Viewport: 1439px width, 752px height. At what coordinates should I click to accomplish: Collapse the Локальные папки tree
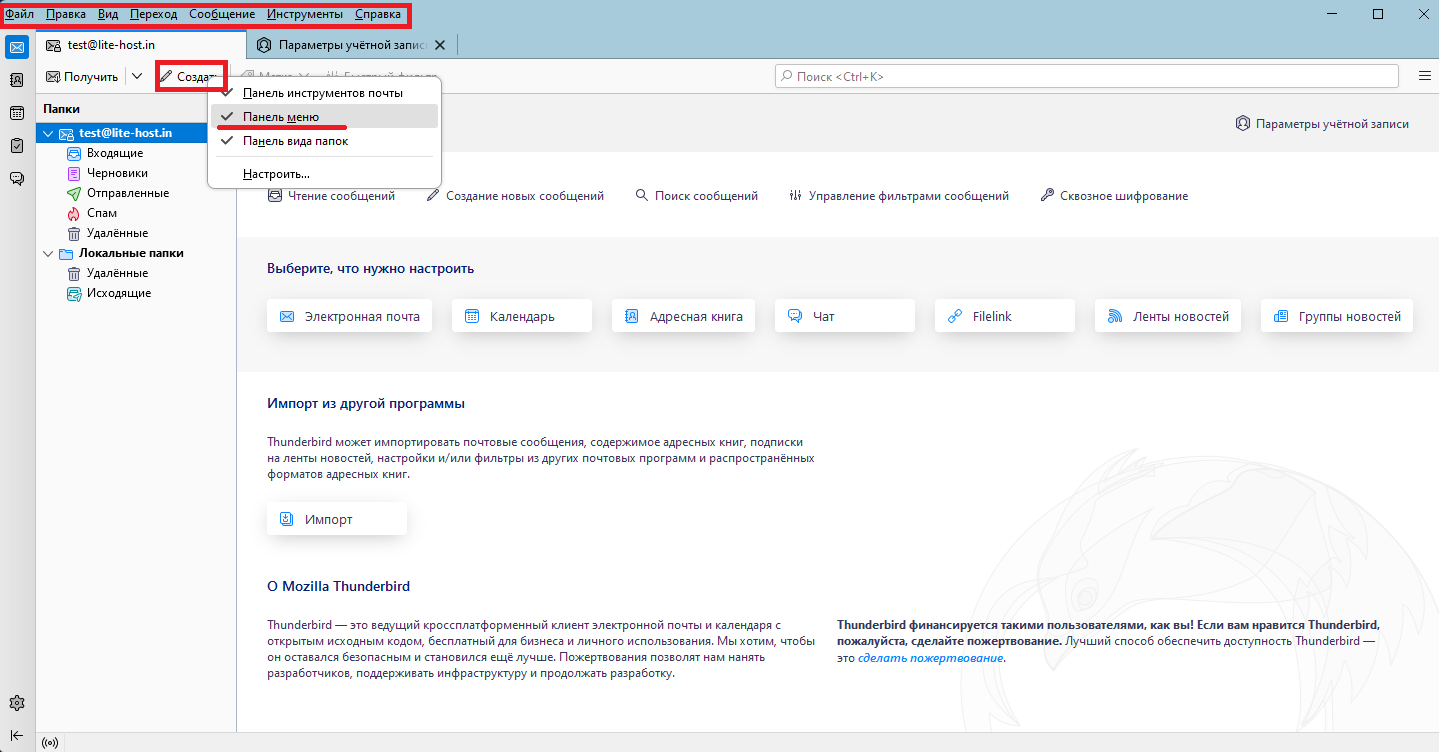[x=47, y=253]
